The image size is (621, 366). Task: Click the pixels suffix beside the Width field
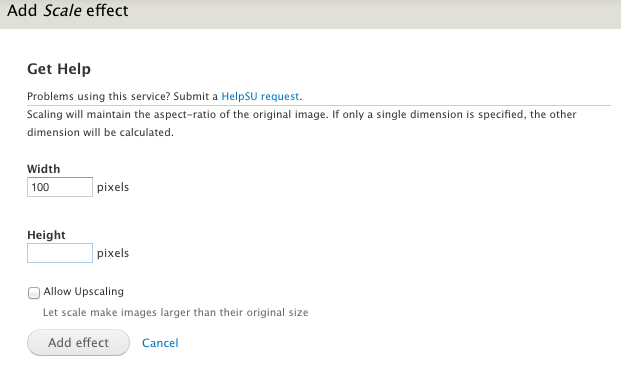pyautogui.click(x=113, y=187)
